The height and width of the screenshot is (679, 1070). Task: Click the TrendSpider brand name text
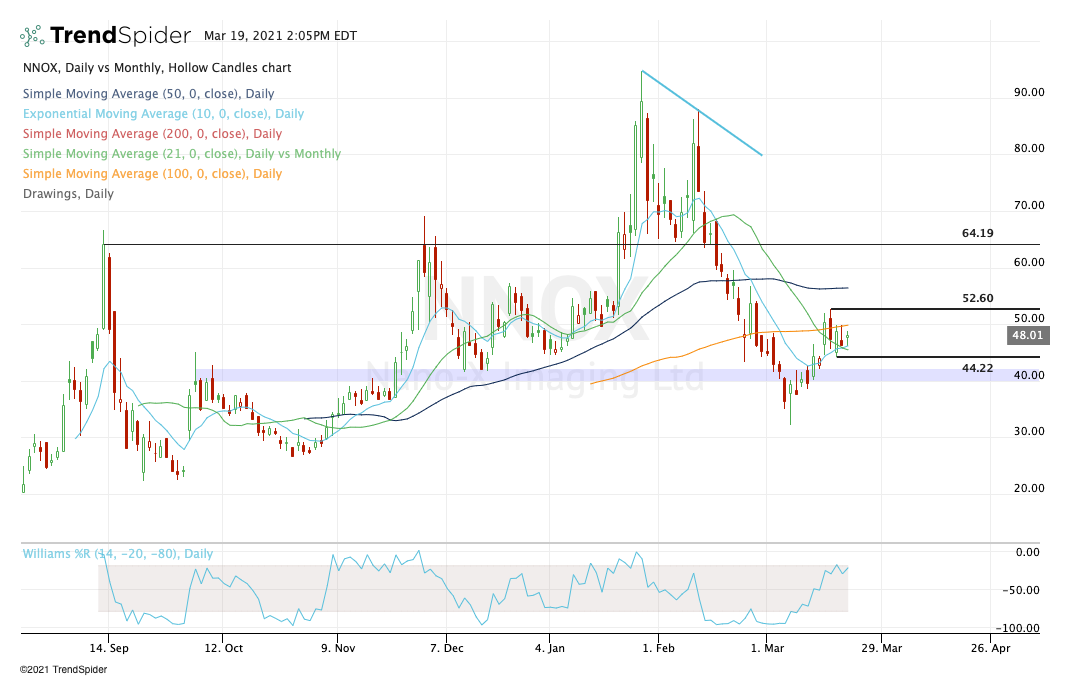coord(120,35)
